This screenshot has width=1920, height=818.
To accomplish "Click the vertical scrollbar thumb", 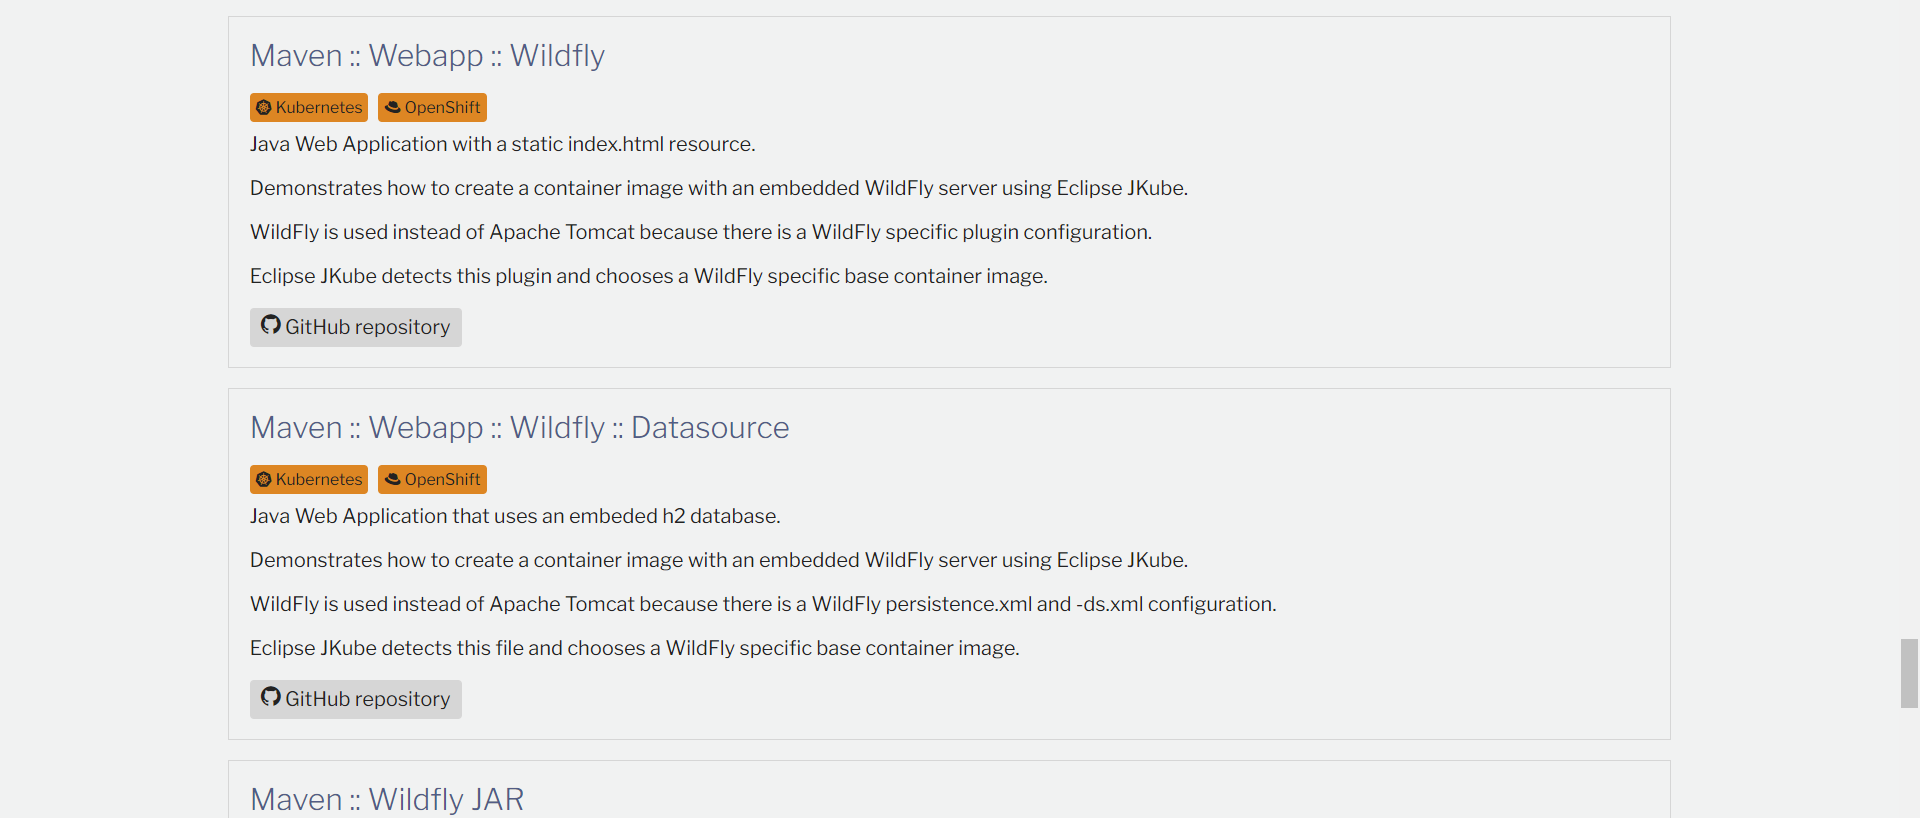I will click(1909, 673).
